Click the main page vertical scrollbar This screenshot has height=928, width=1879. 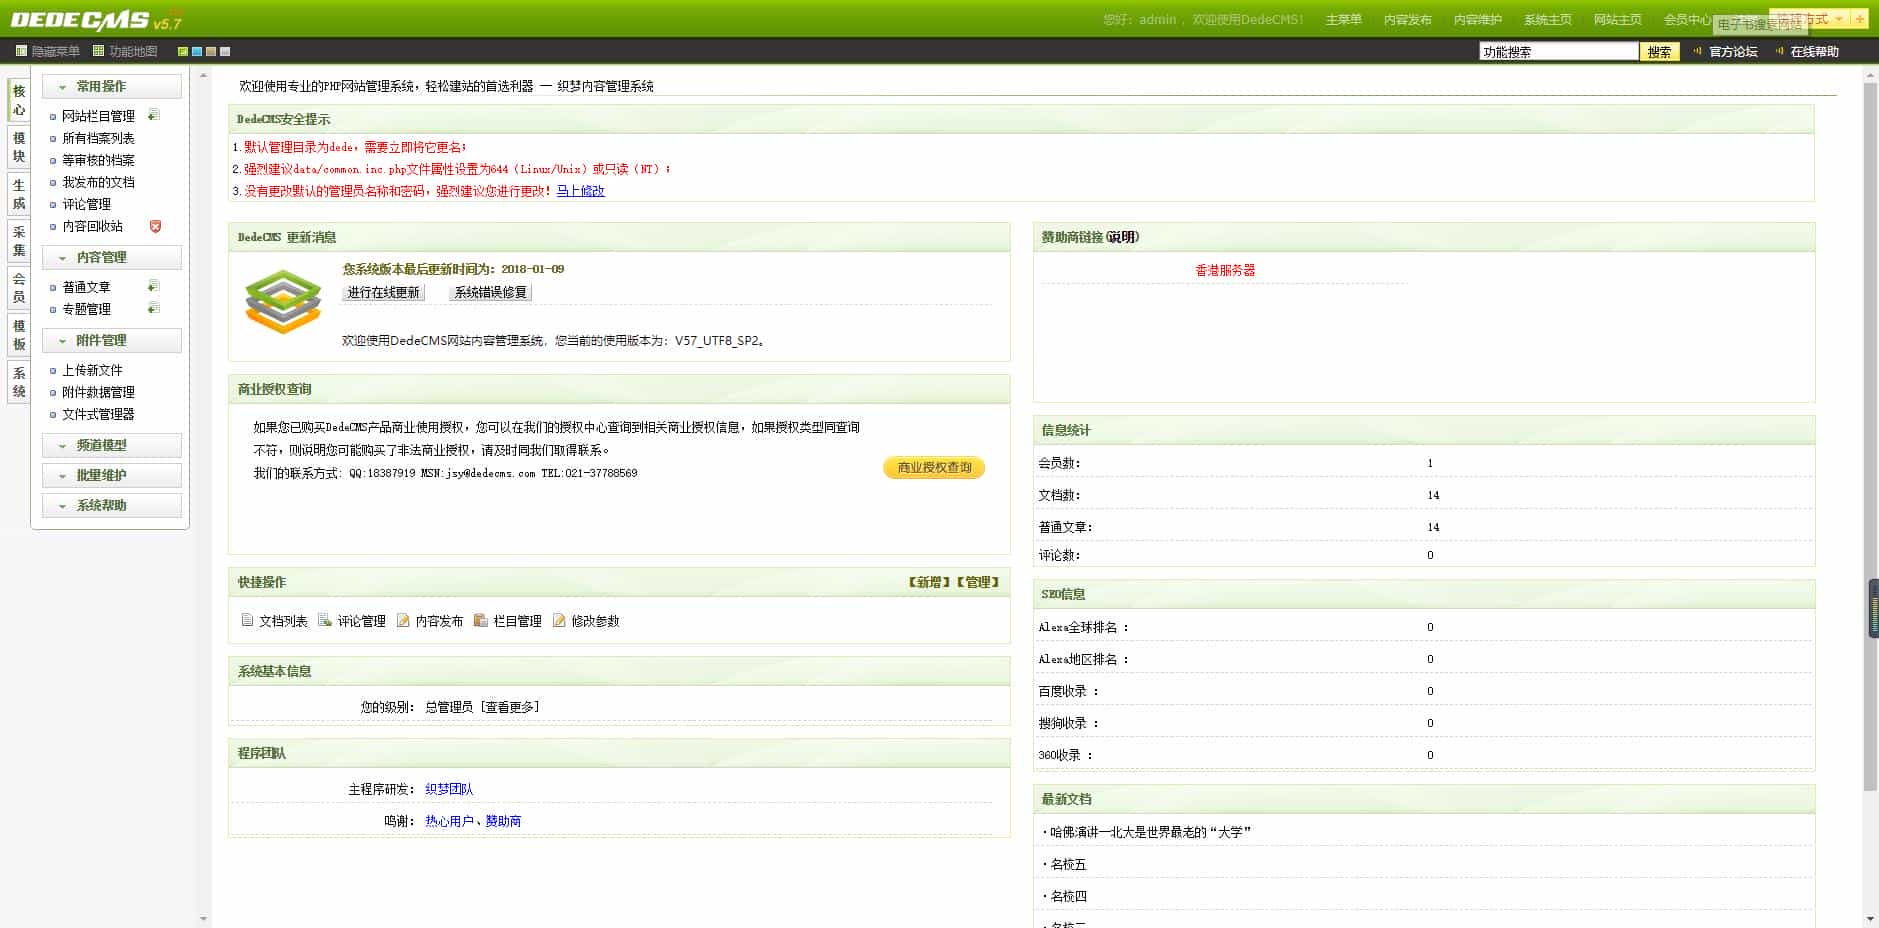point(1870,435)
